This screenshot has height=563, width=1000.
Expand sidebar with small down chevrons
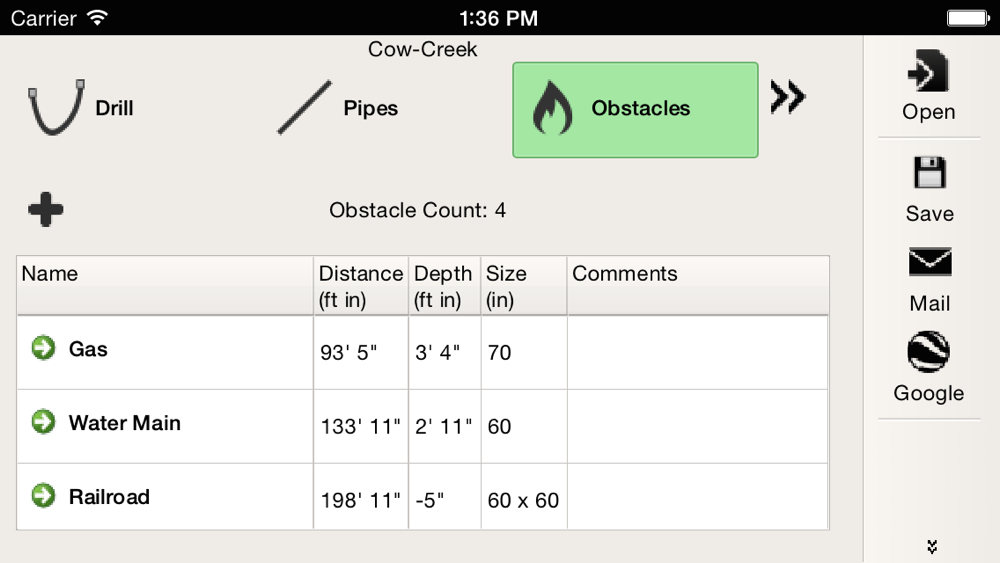932,546
